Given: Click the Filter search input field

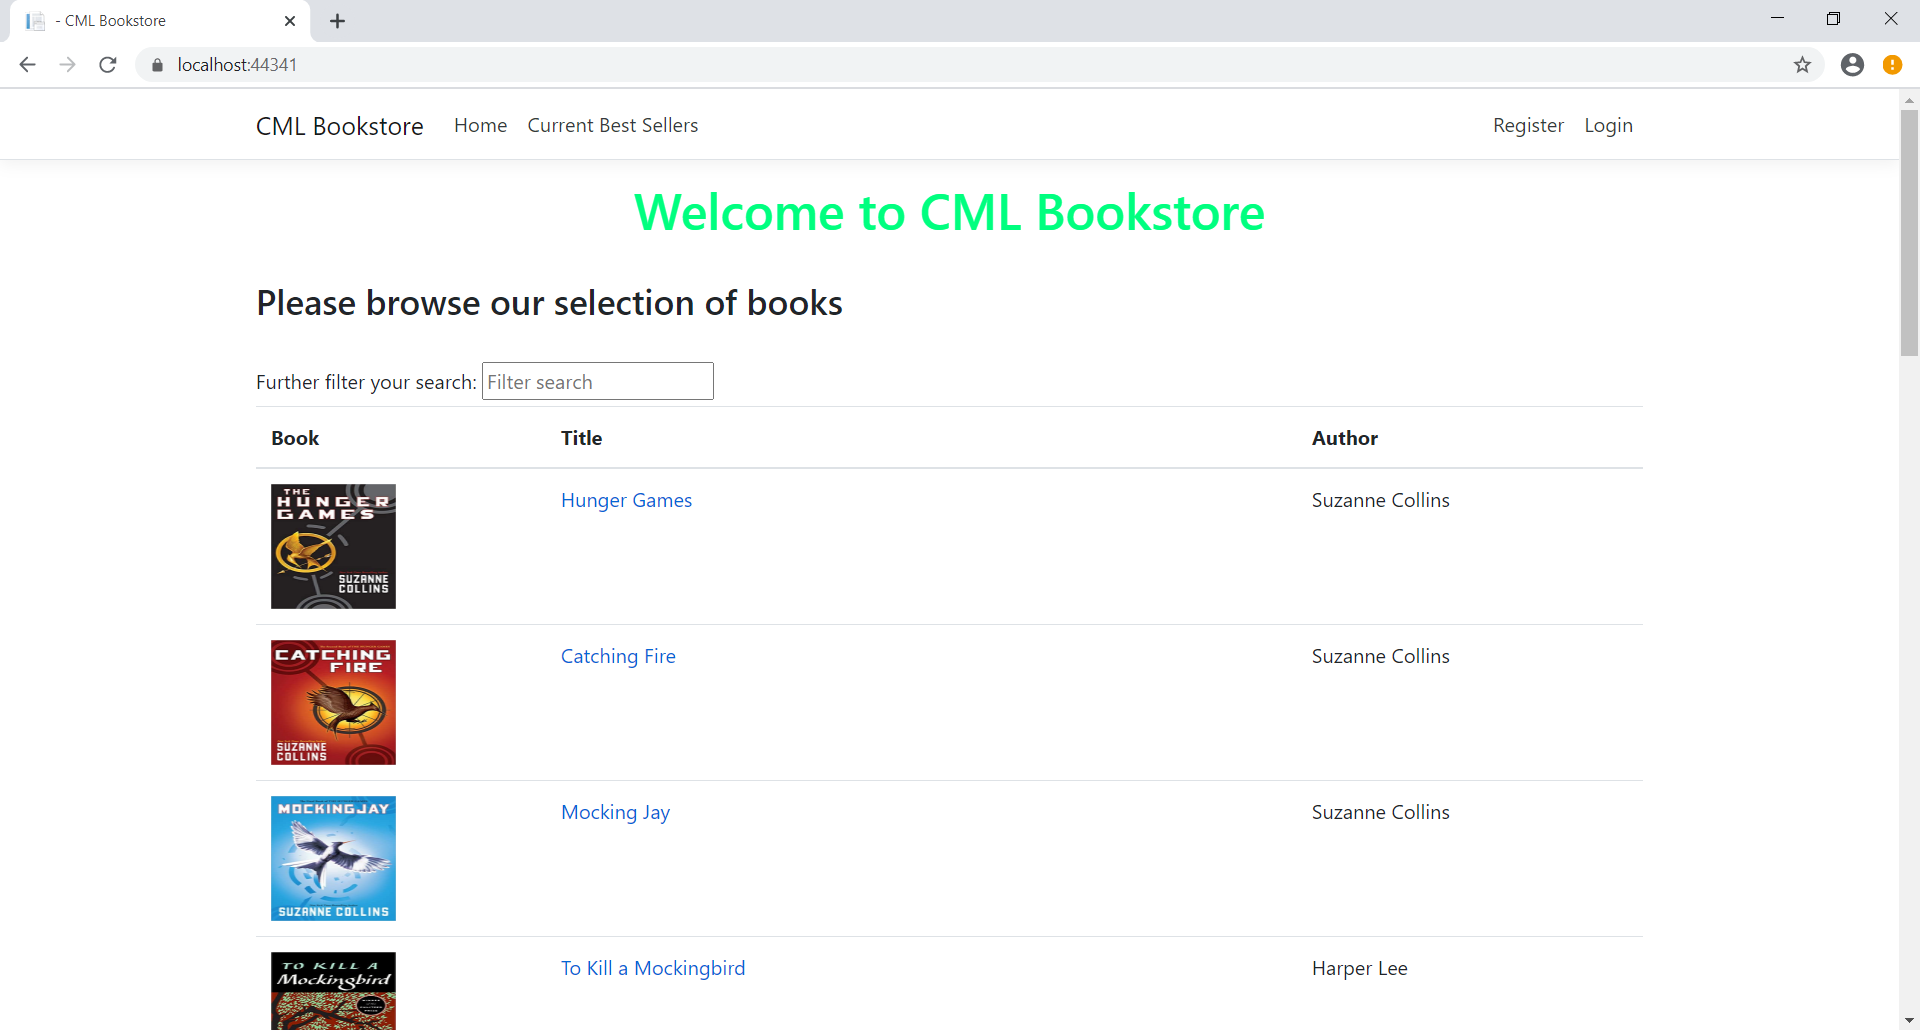Looking at the screenshot, I should 597,381.
